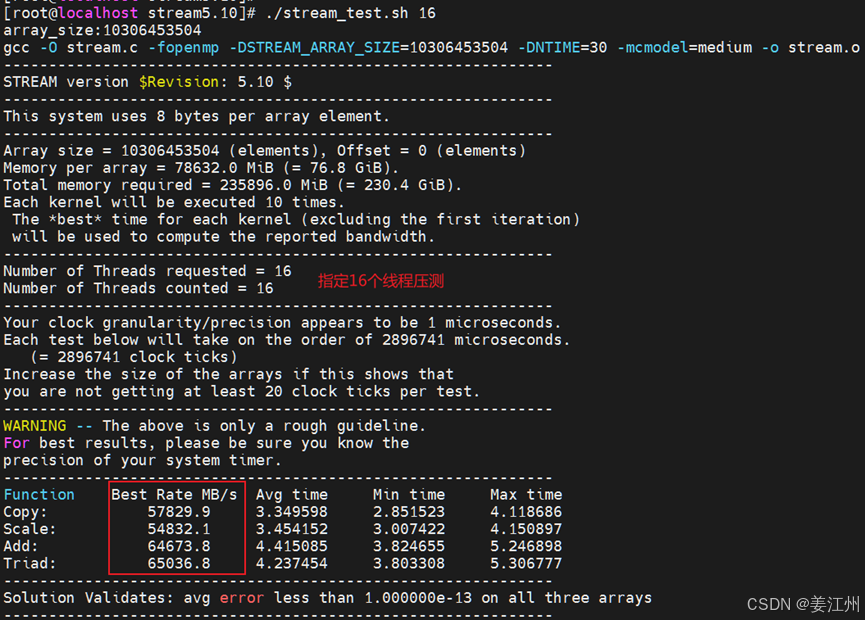Click Copy max time 4.118686
The height and width of the screenshot is (620, 865).
pyautogui.click(x=526, y=512)
